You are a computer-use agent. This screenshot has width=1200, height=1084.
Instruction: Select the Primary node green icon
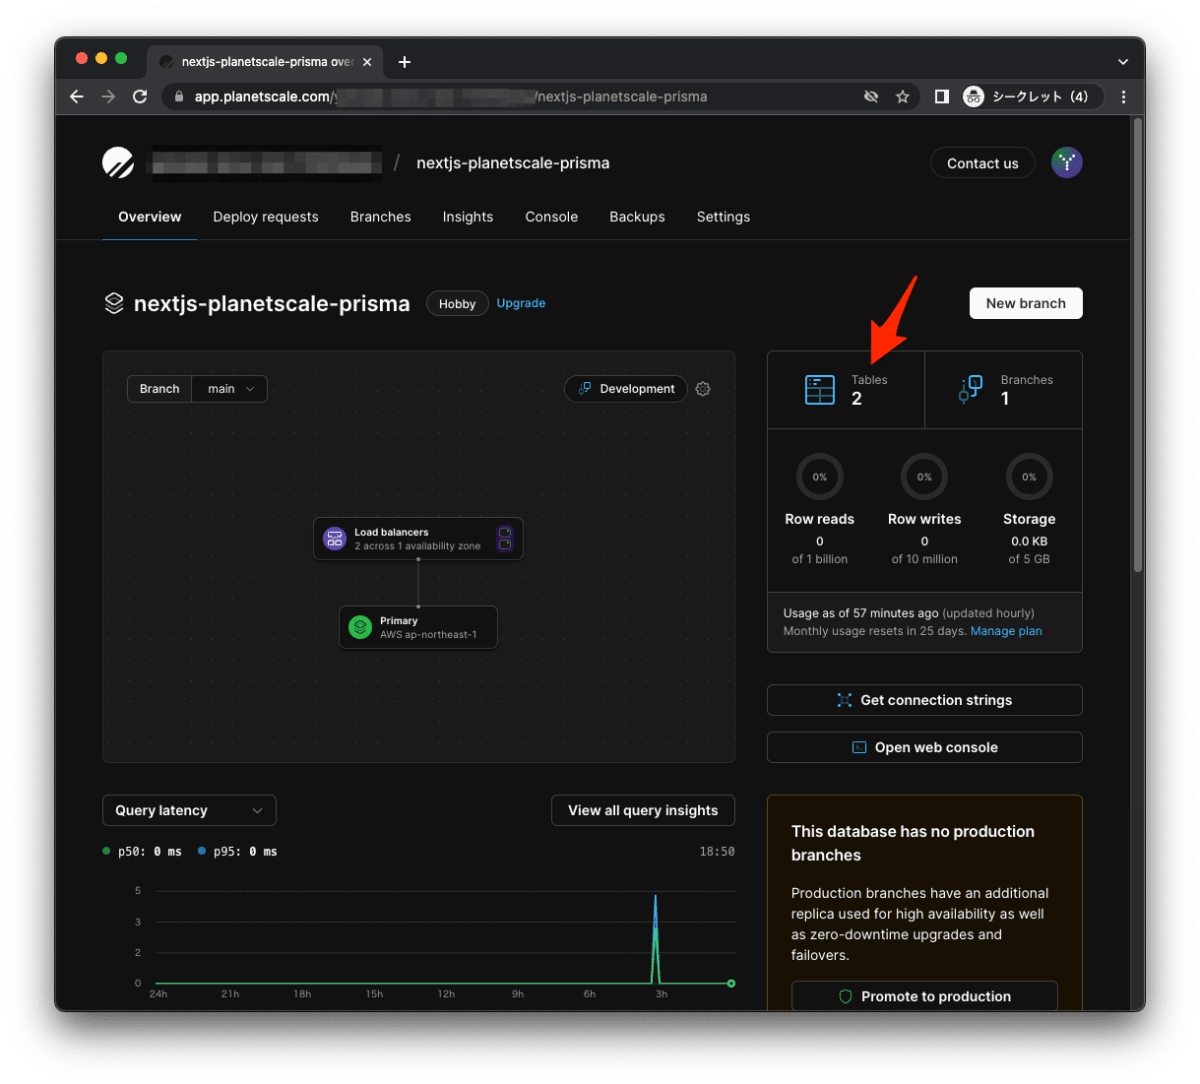pyautogui.click(x=360, y=627)
